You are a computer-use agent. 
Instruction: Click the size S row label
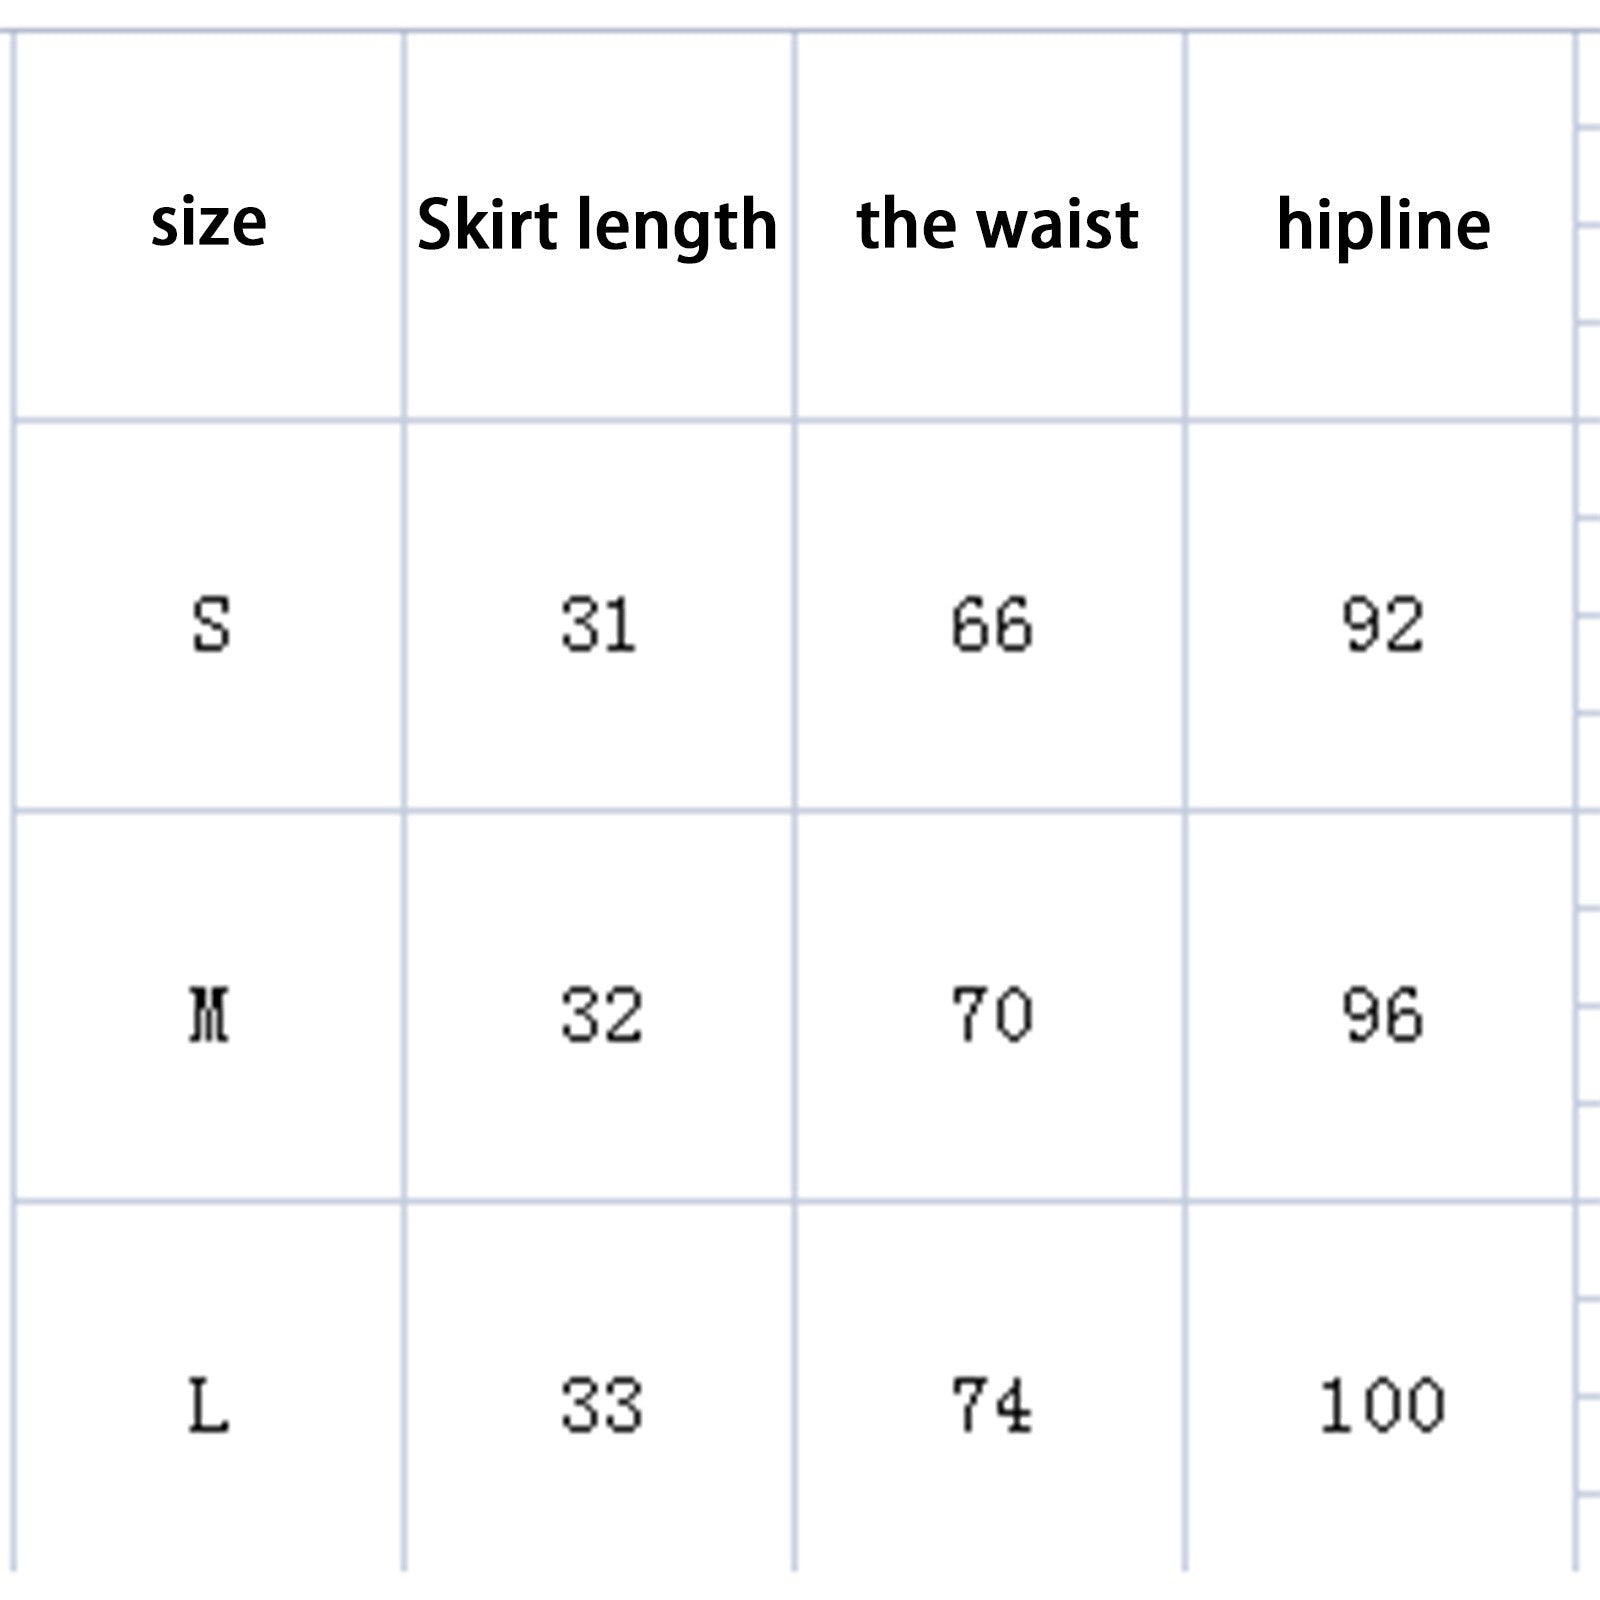210,625
